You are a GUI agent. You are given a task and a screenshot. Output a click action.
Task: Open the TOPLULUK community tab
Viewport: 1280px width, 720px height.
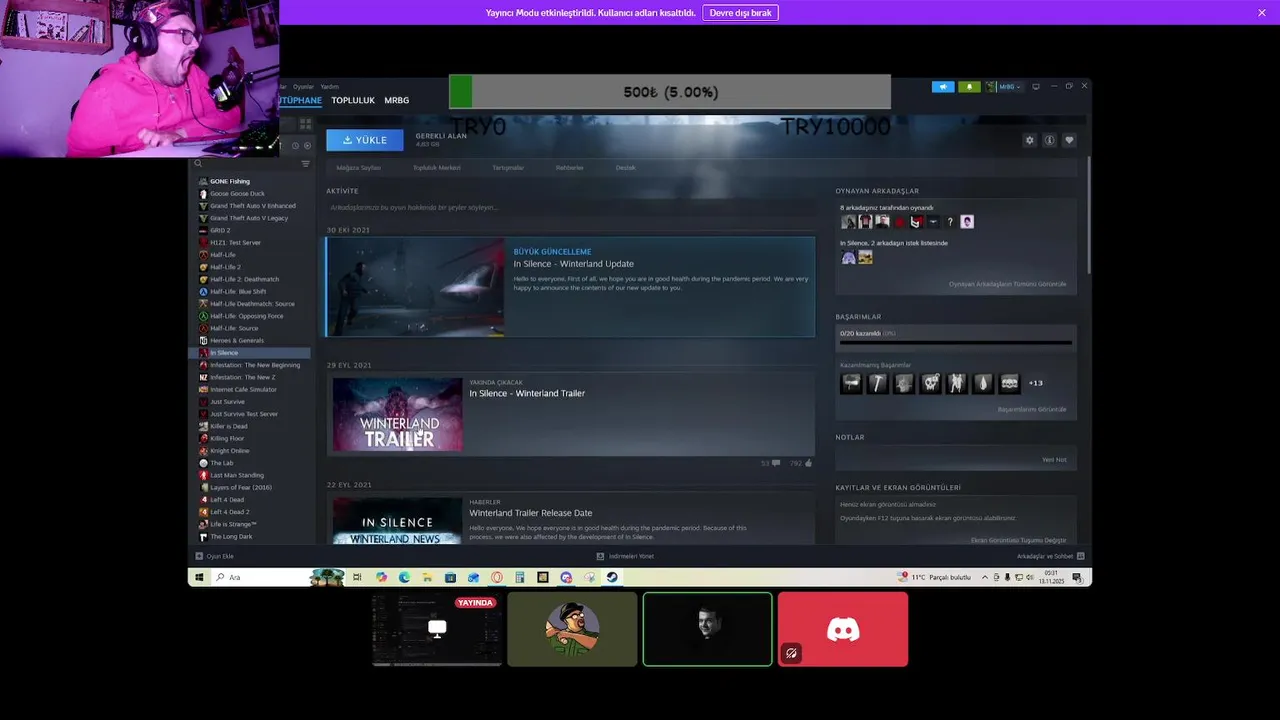point(353,100)
